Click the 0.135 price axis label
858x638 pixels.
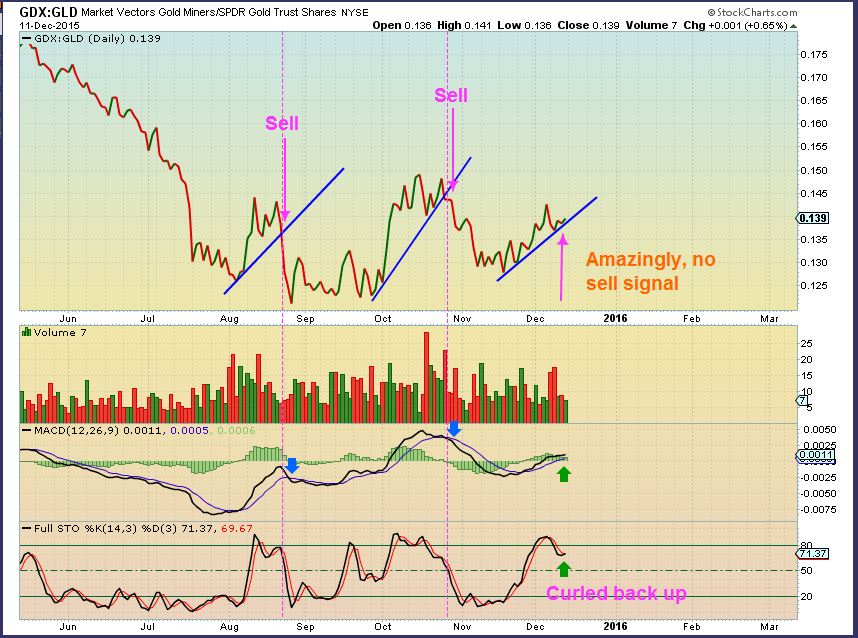point(814,240)
